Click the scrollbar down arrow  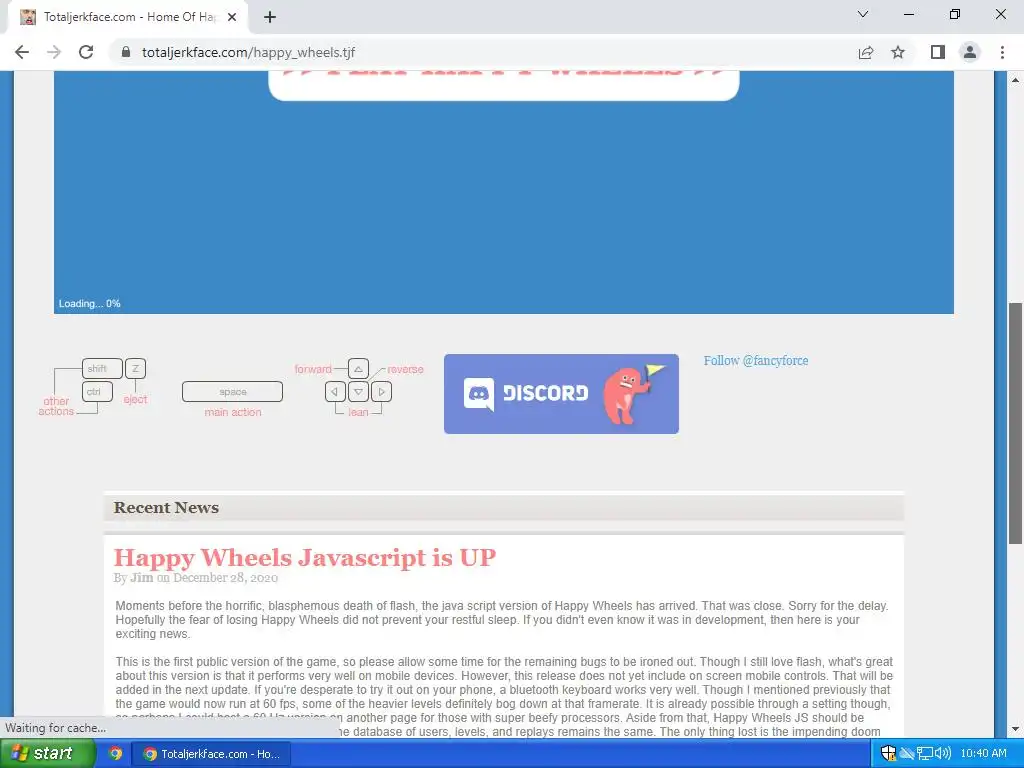pos(1015,729)
